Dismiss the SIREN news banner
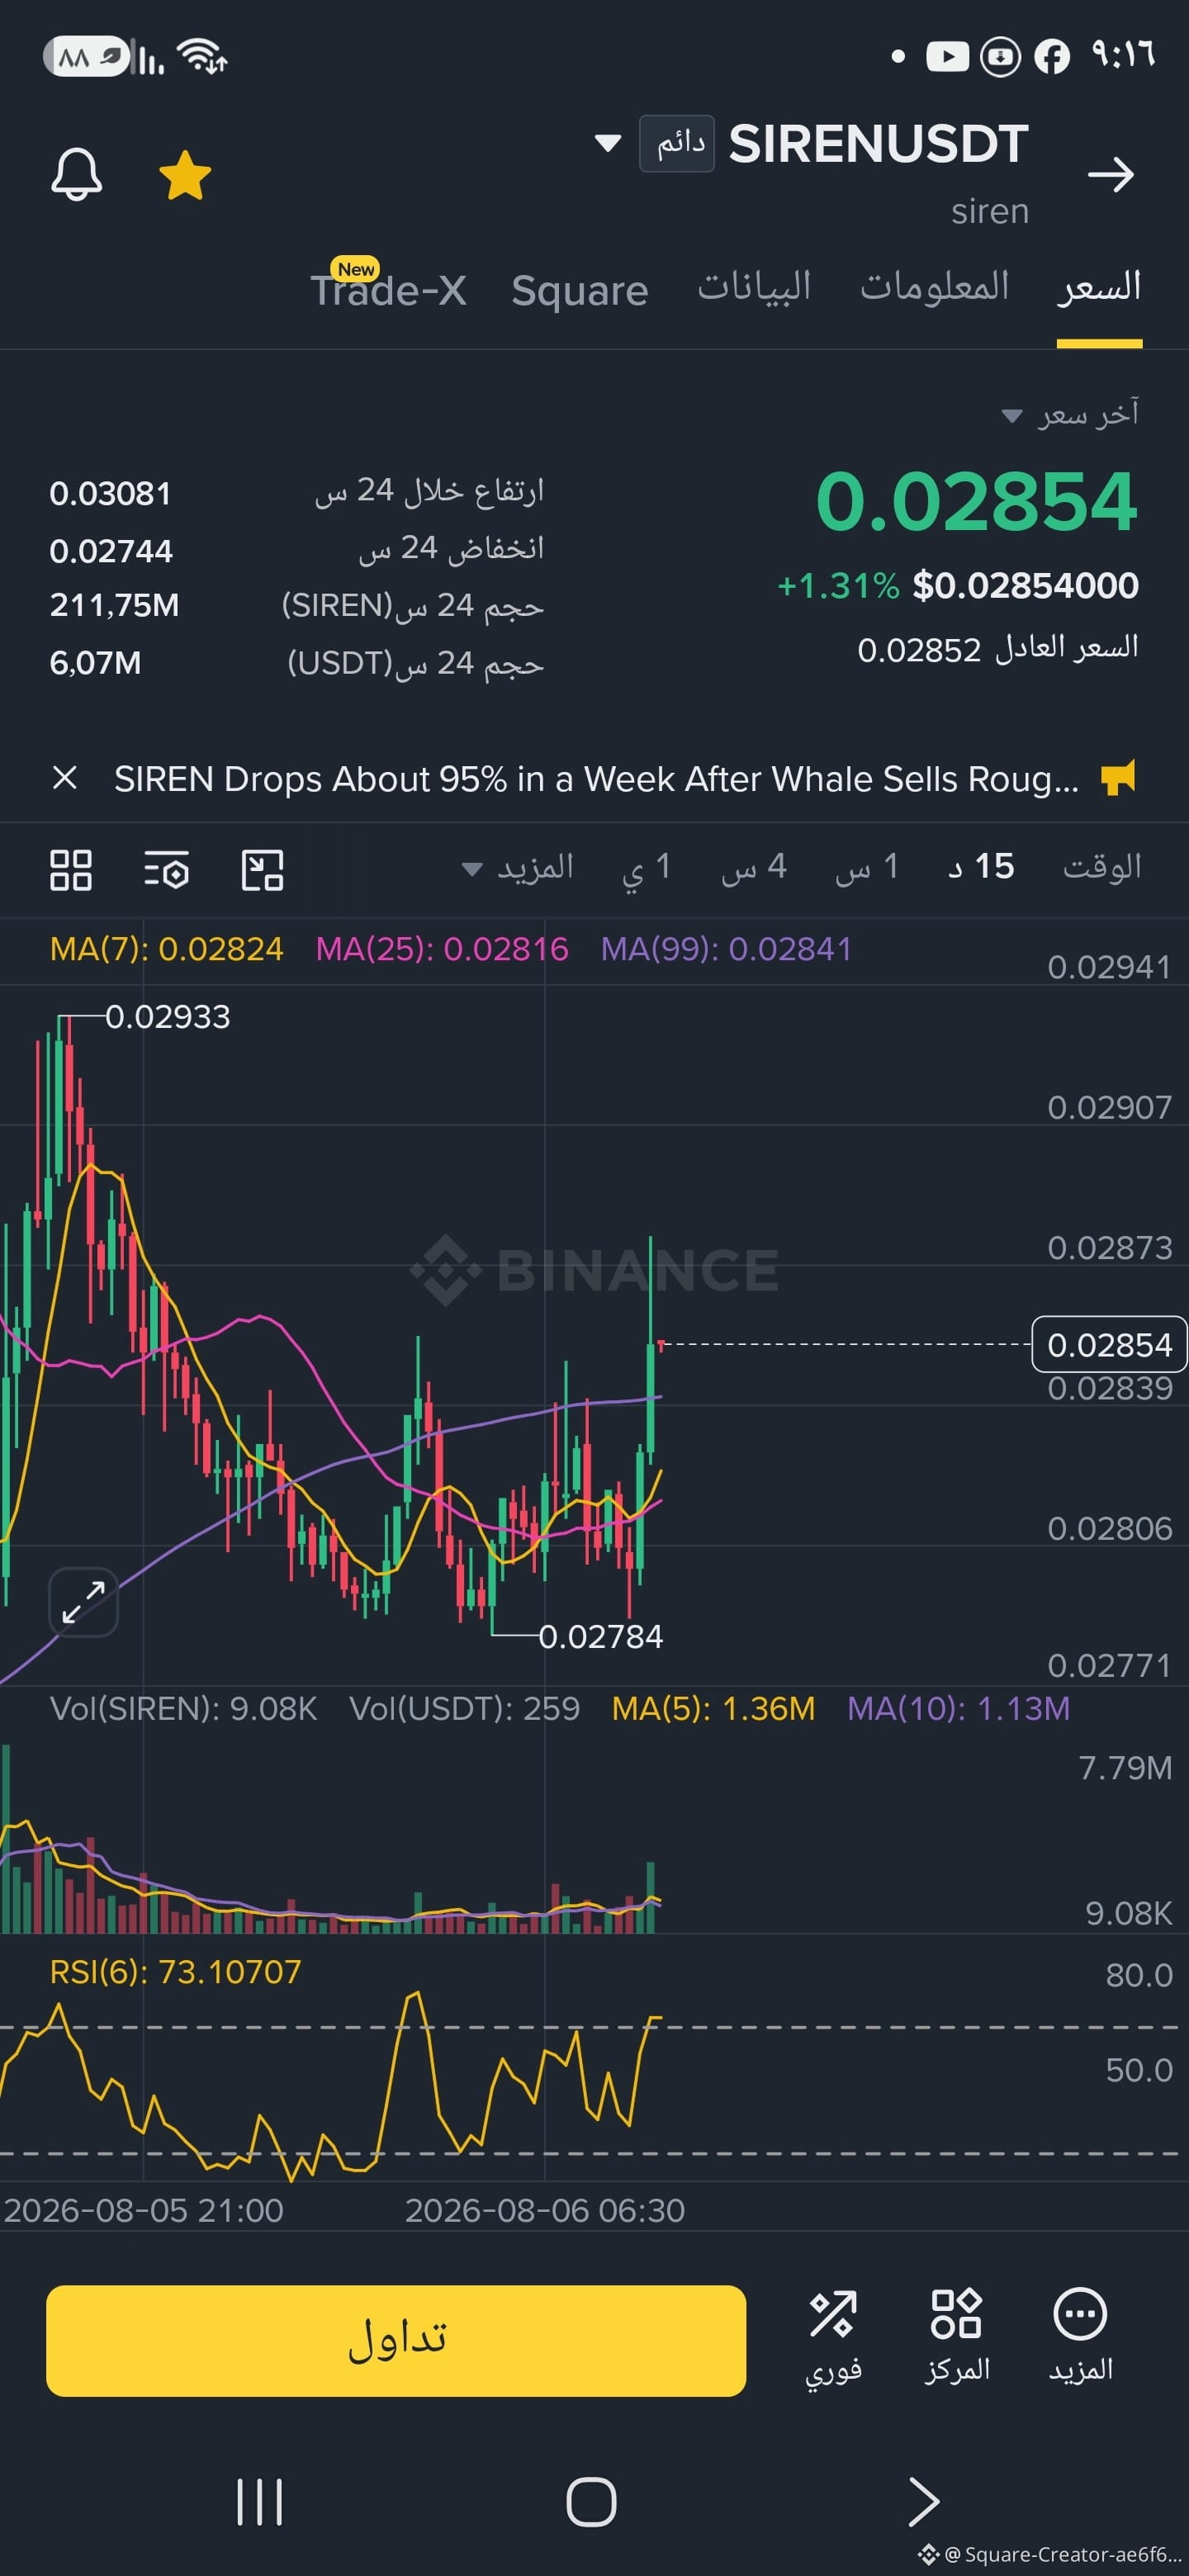1189x2576 pixels. tap(65, 778)
